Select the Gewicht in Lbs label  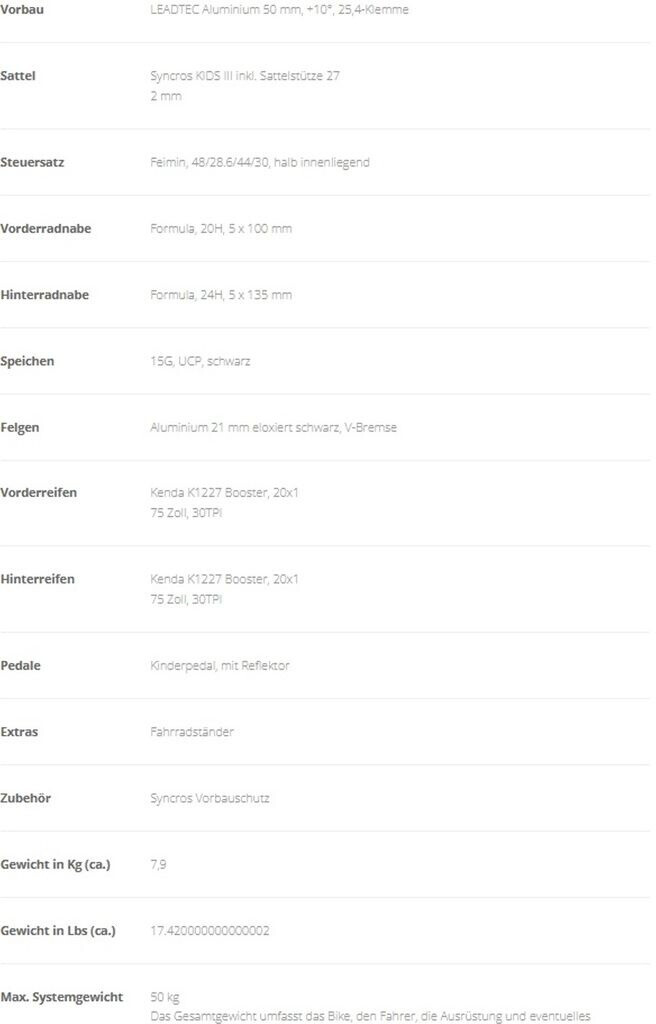point(58,931)
